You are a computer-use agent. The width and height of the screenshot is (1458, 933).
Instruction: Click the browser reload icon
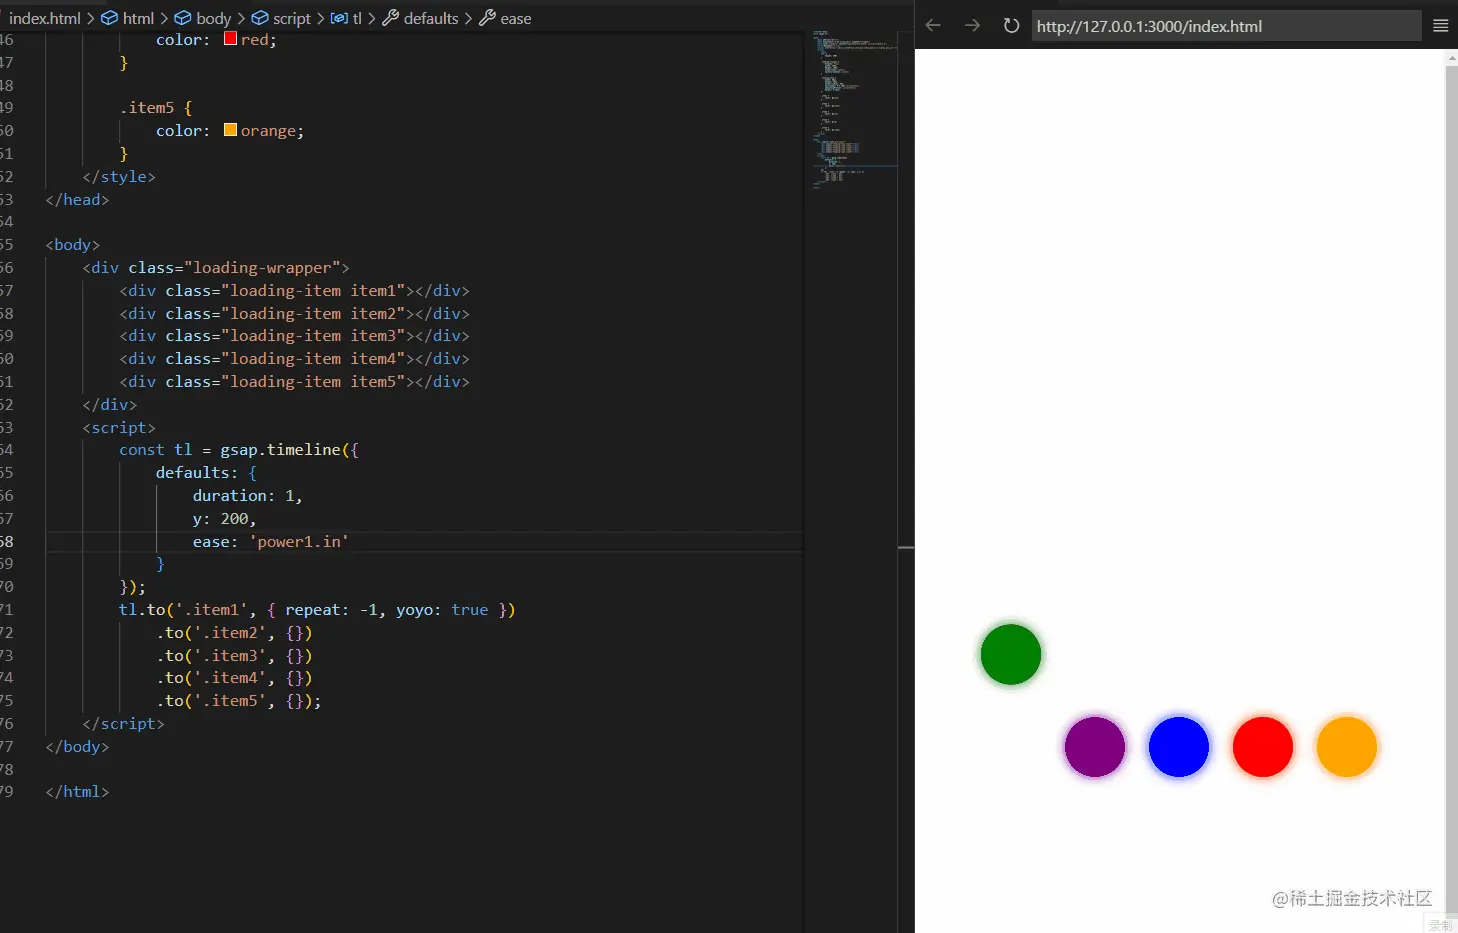tap(1010, 25)
